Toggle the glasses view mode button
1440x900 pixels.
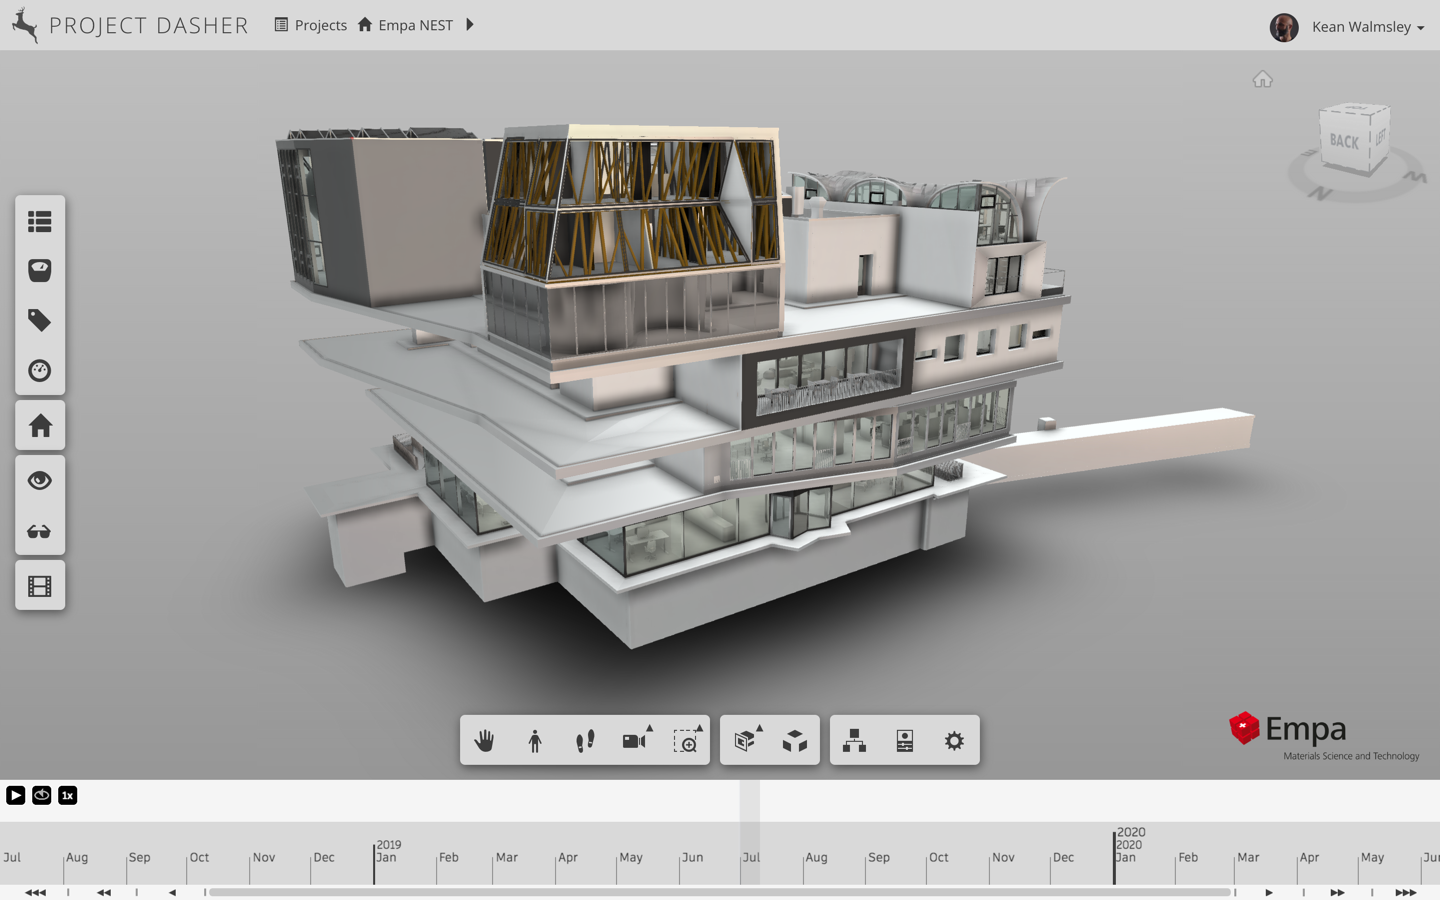pos(40,532)
